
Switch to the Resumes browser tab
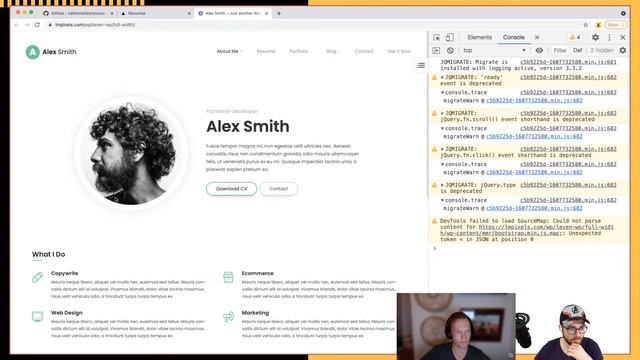point(155,13)
